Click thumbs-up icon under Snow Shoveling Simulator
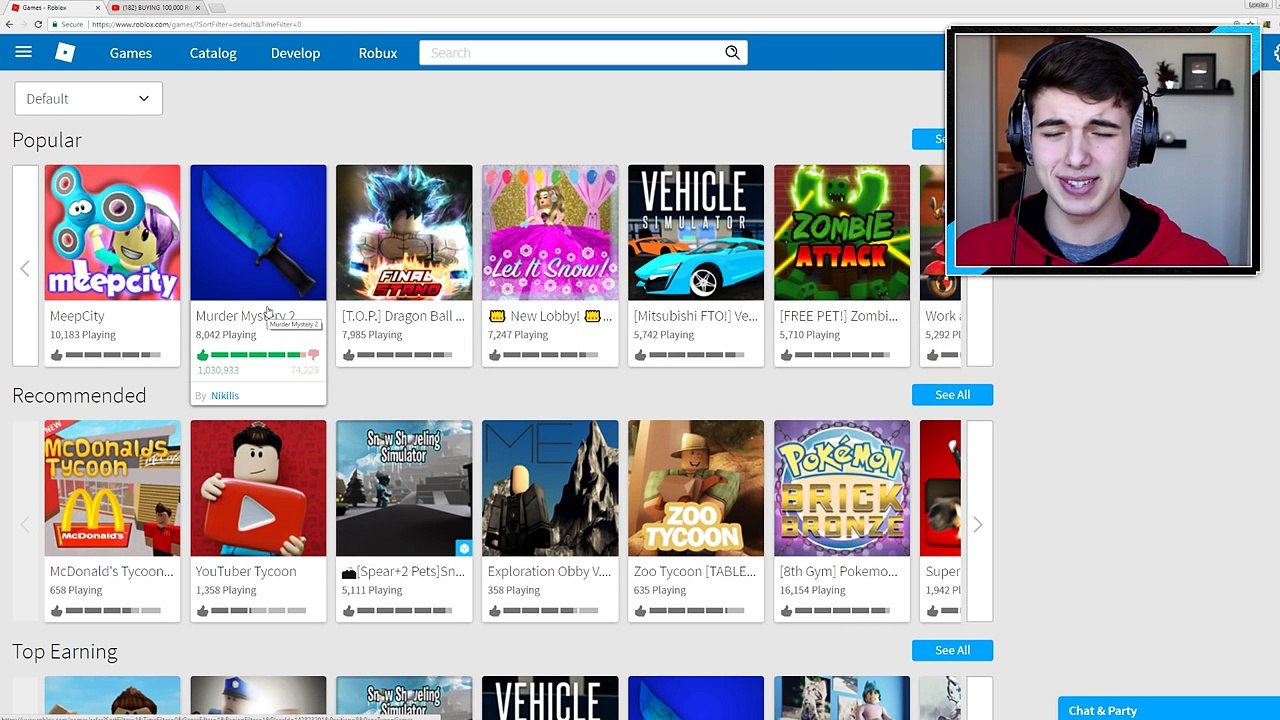The height and width of the screenshot is (720, 1280). click(349, 610)
